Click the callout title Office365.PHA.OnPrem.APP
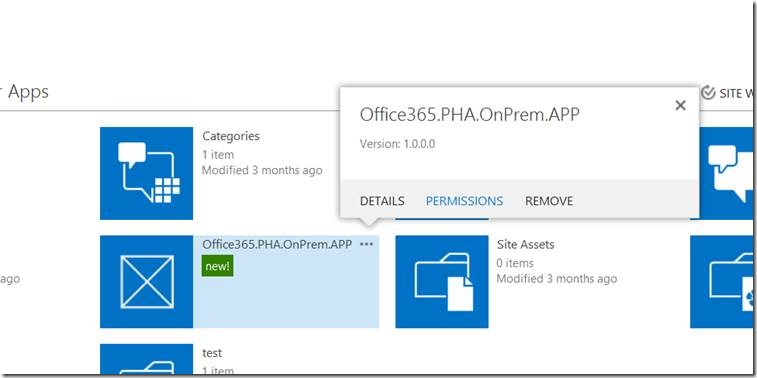This screenshot has height=378, width=757. pyautogui.click(x=469, y=114)
